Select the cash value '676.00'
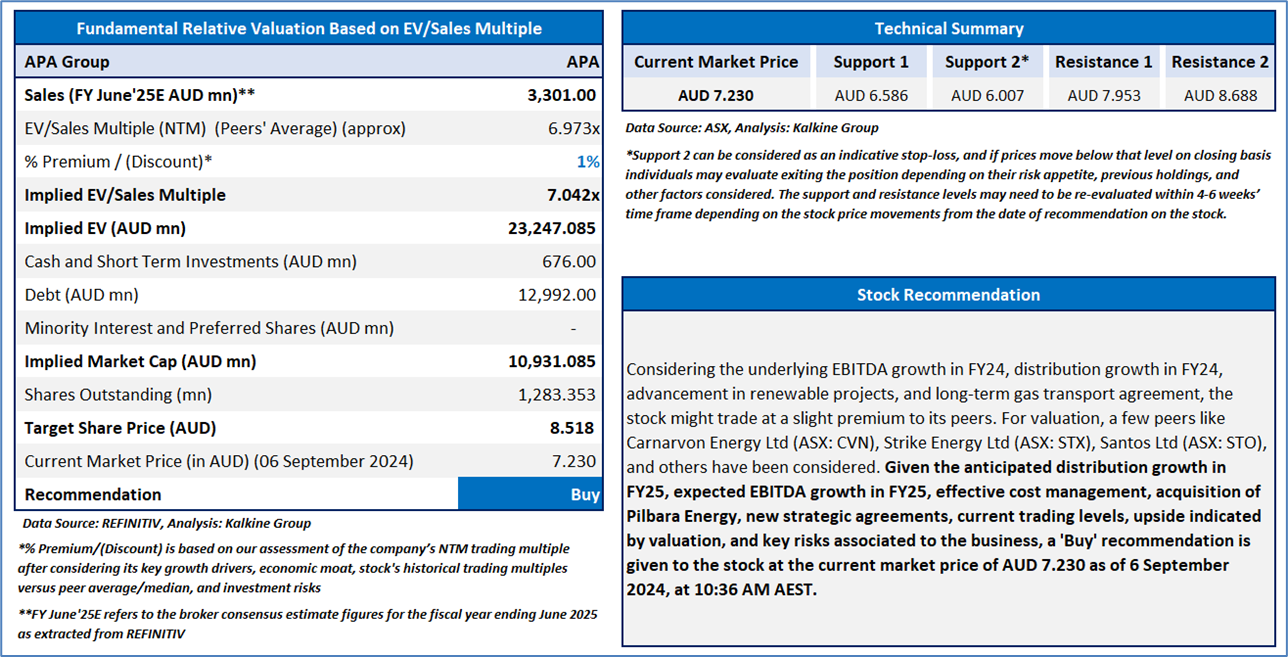 (570, 262)
